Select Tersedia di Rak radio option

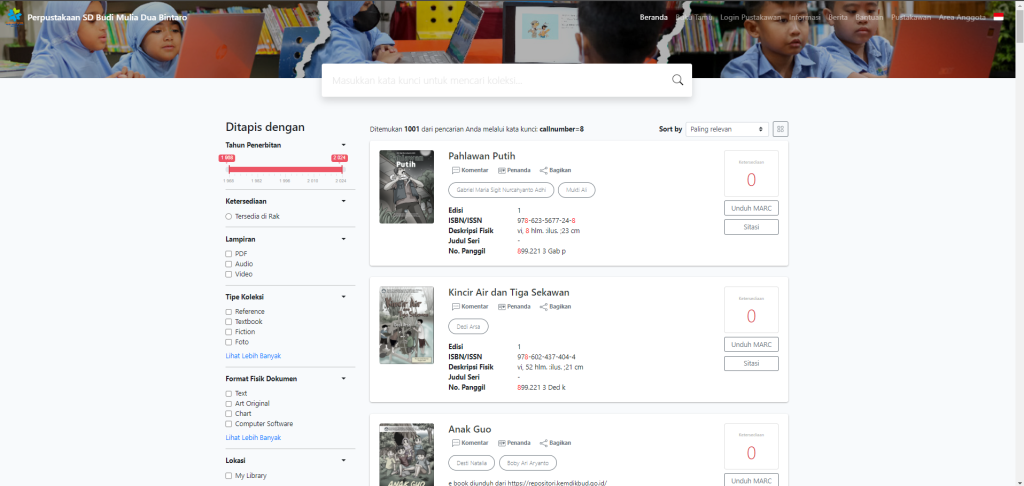229,216
